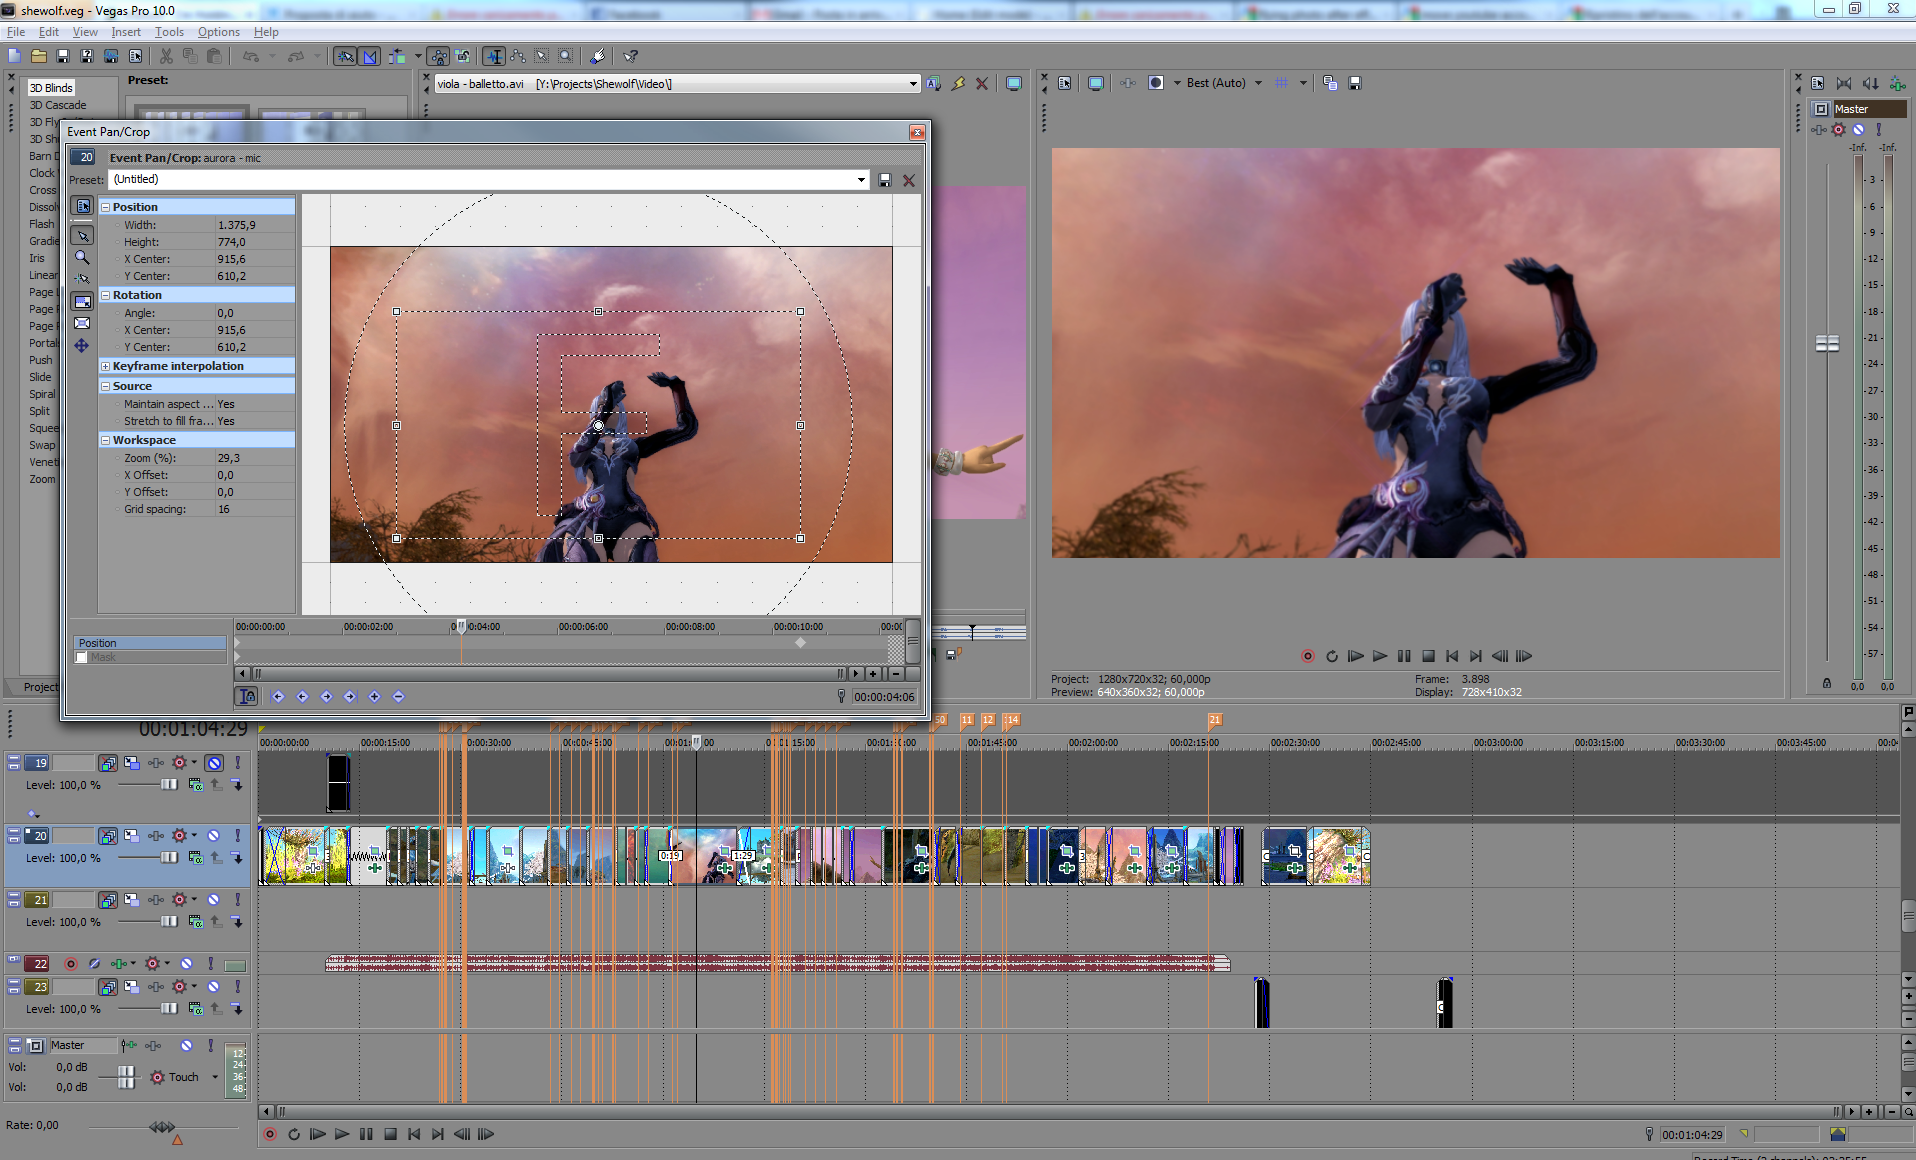Click timeline marker 12
1916x1160 pixels.
pyautogui.click(x=988, y=720)
